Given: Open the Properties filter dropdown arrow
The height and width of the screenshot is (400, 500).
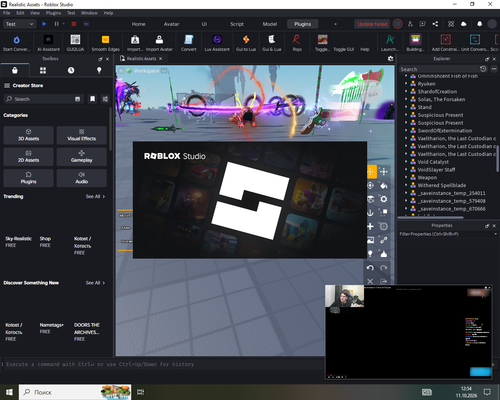Looking at the screenshot, I should tap(495, 234).
